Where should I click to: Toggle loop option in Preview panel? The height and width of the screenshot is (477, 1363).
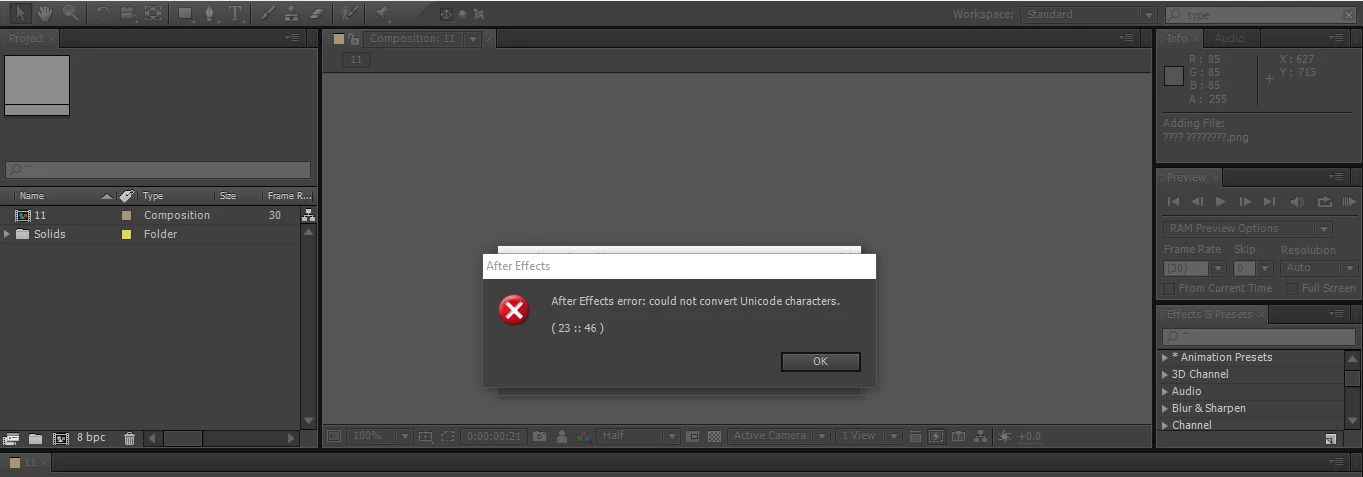[1325, 202]
